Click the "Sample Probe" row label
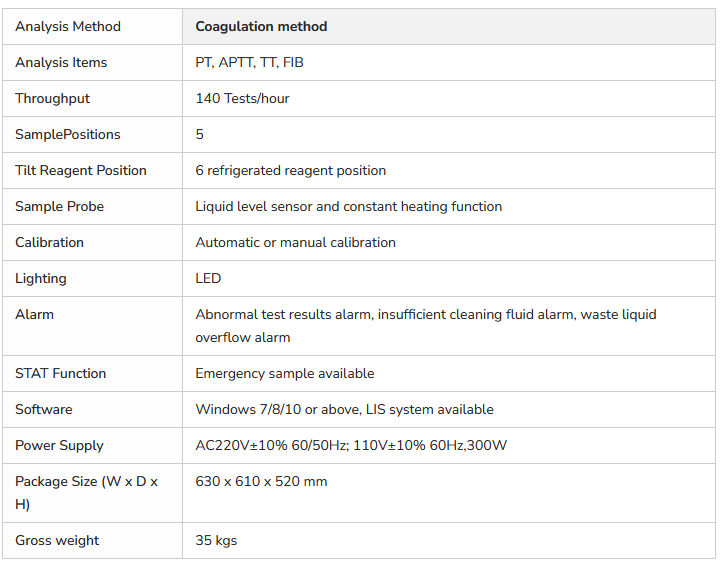 [59, 207]
